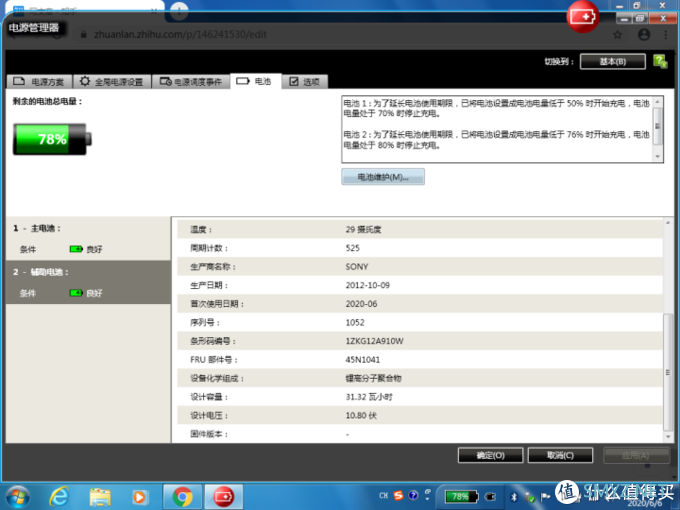Click Chrome address bar zhuanlan.zhihu.com URL

click(180, 34)
